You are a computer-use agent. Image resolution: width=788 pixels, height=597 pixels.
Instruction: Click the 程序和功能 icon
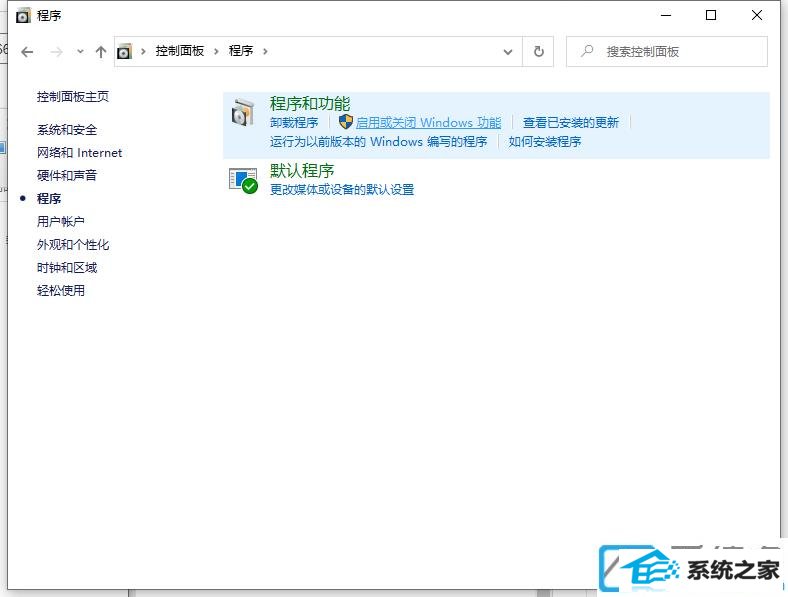[x=243, y=112]
